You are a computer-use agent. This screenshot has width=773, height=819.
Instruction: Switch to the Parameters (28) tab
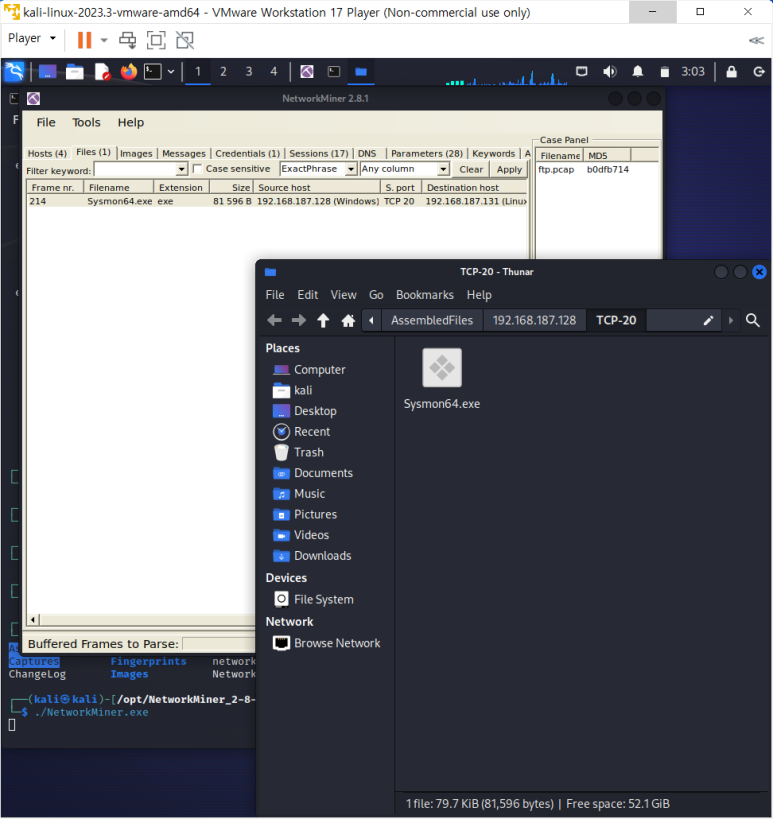(x=427, y=154)
